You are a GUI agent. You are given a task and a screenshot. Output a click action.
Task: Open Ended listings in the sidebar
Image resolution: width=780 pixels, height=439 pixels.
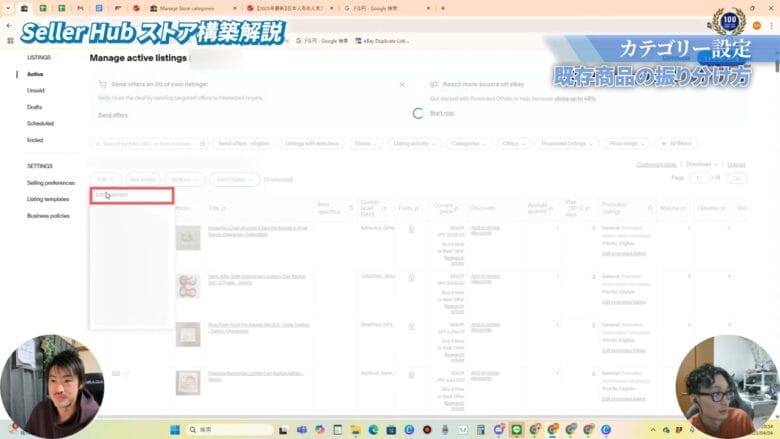(35, 140)
